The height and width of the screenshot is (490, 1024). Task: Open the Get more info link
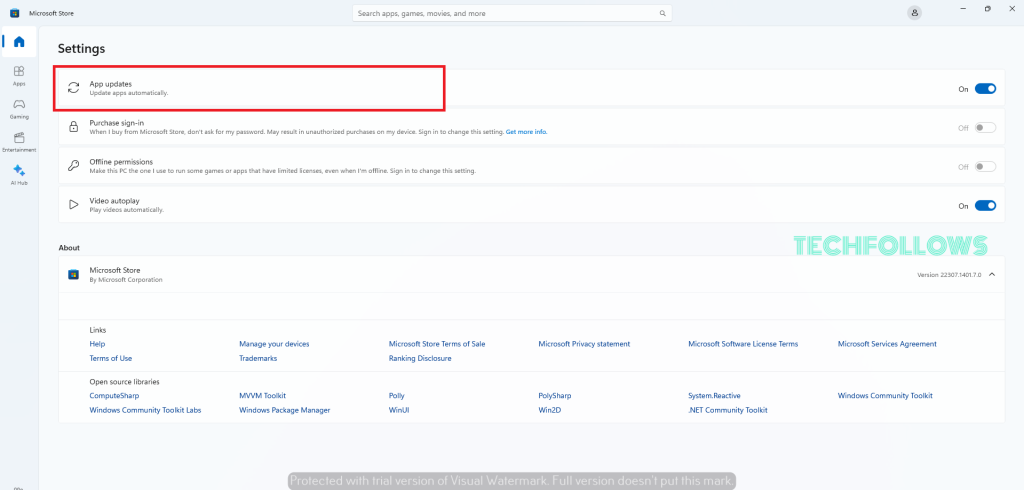click(526, 132)
